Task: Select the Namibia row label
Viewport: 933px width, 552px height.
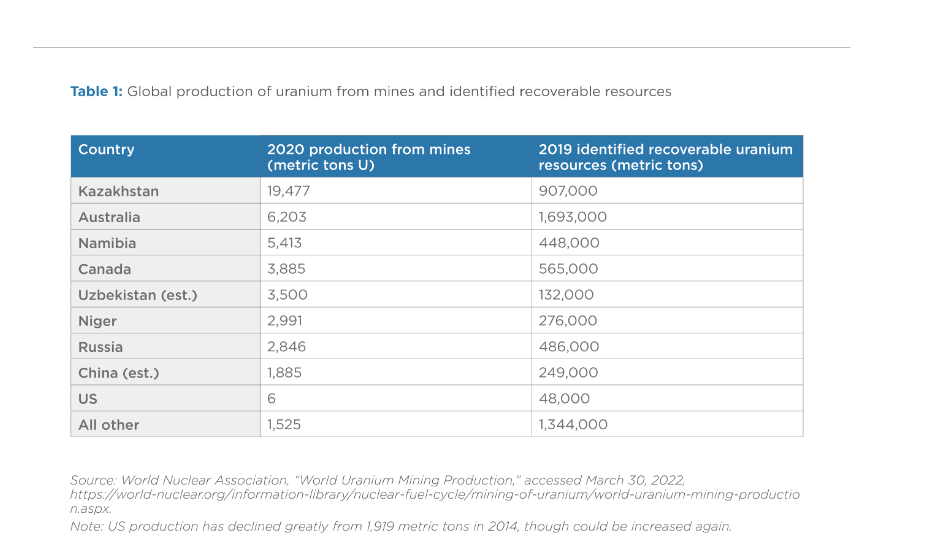Action: (107, 243)
